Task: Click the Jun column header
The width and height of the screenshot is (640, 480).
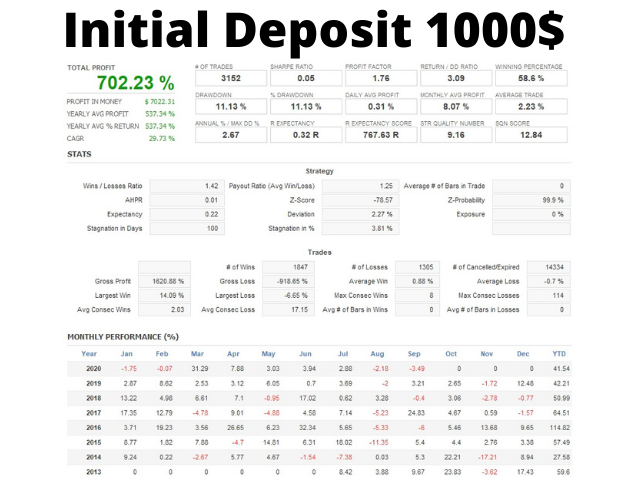Action: [305, 354]
